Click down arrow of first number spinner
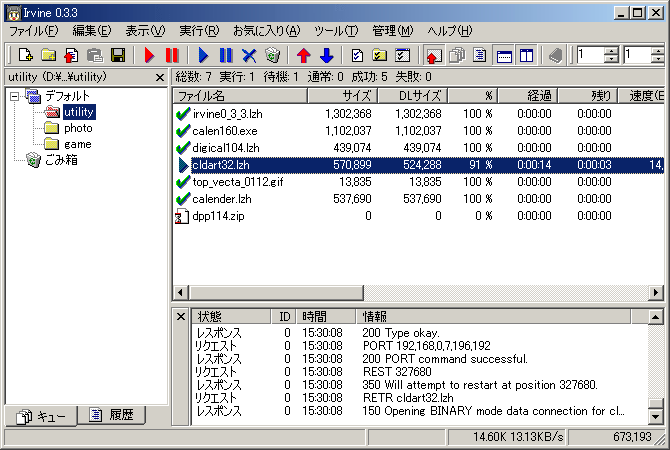Image resolution: width=670 pixels, height=450 pixels. point(611,59)
